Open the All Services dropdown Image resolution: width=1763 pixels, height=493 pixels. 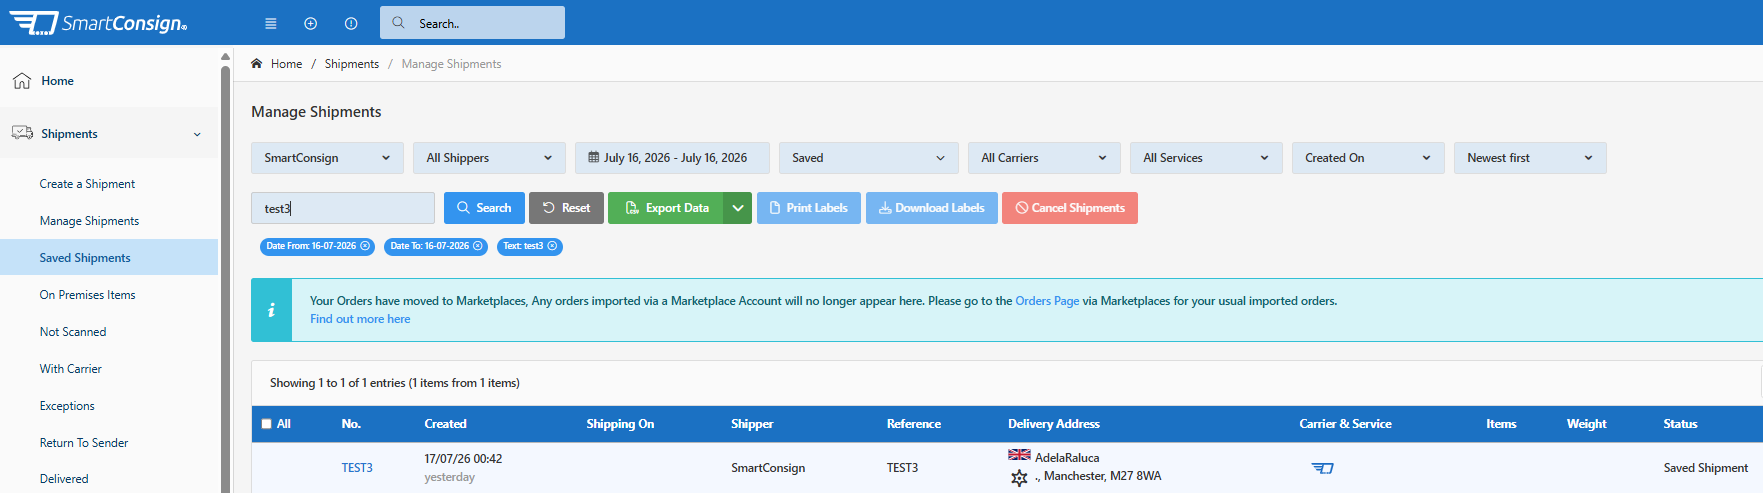pos(1206,158)
